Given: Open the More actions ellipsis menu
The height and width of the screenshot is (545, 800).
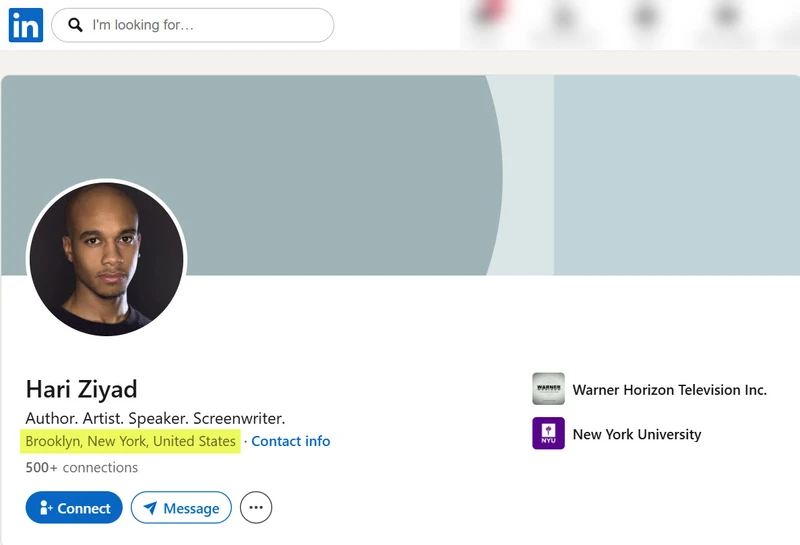Looking at the screenshot, I should [256, 507].
